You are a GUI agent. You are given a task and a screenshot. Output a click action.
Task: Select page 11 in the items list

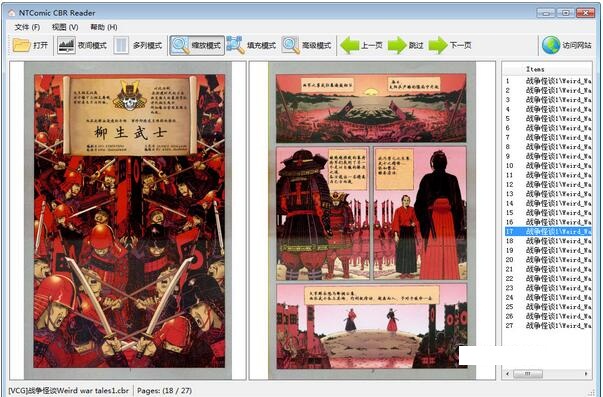[548, 175]
